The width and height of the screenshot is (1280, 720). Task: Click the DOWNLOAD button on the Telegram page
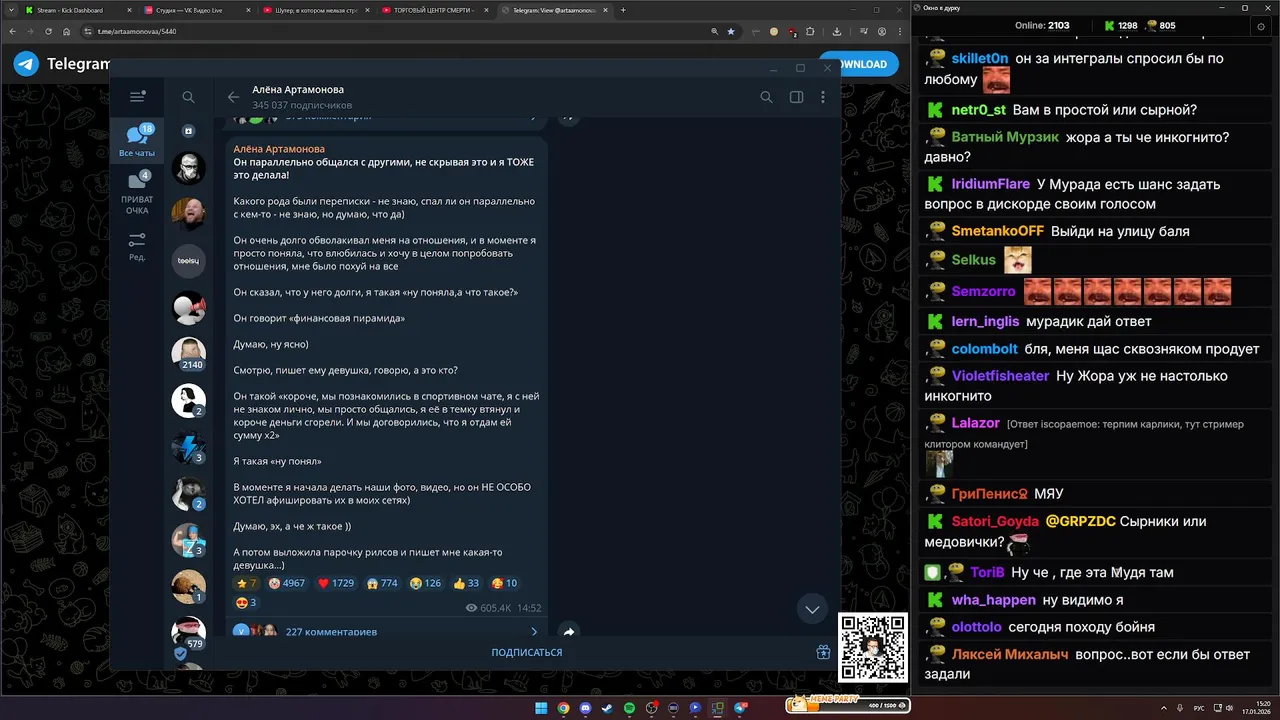[859, 64]
